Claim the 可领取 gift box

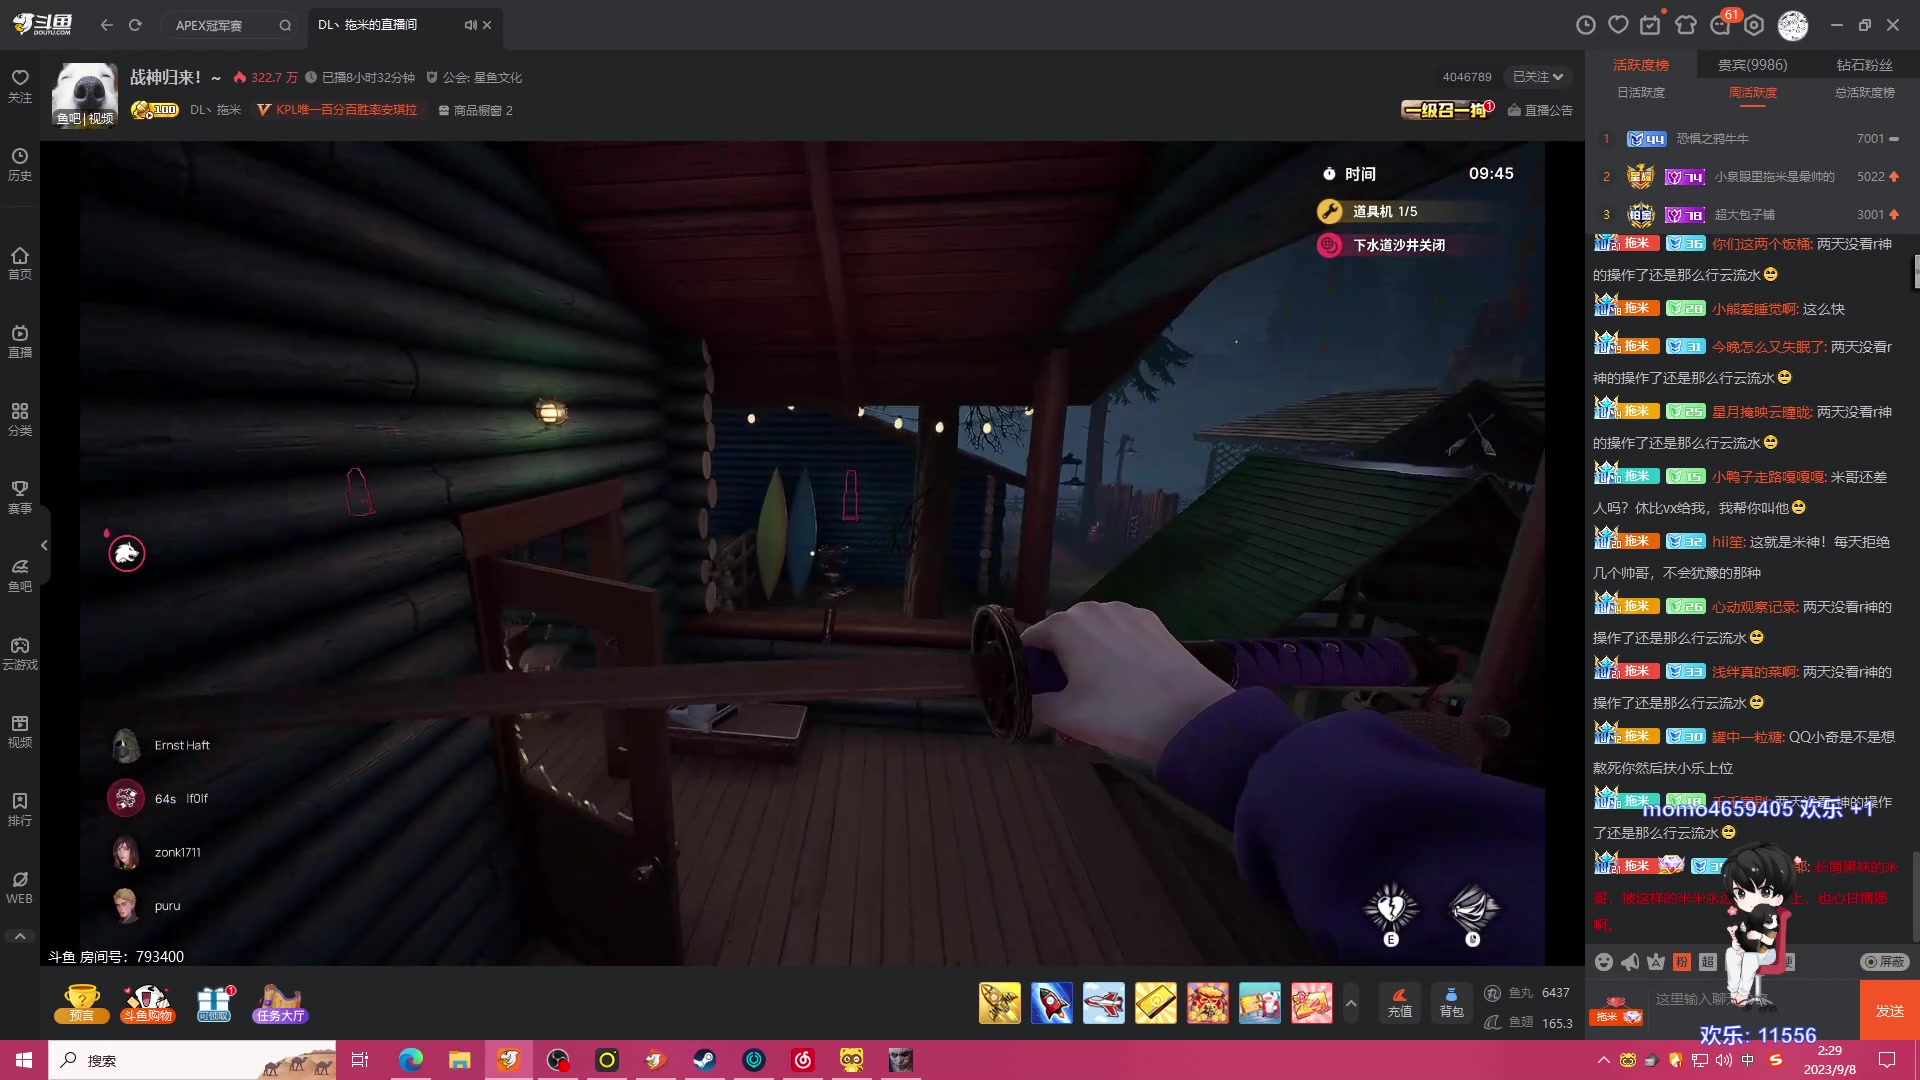pos(214,1003)
